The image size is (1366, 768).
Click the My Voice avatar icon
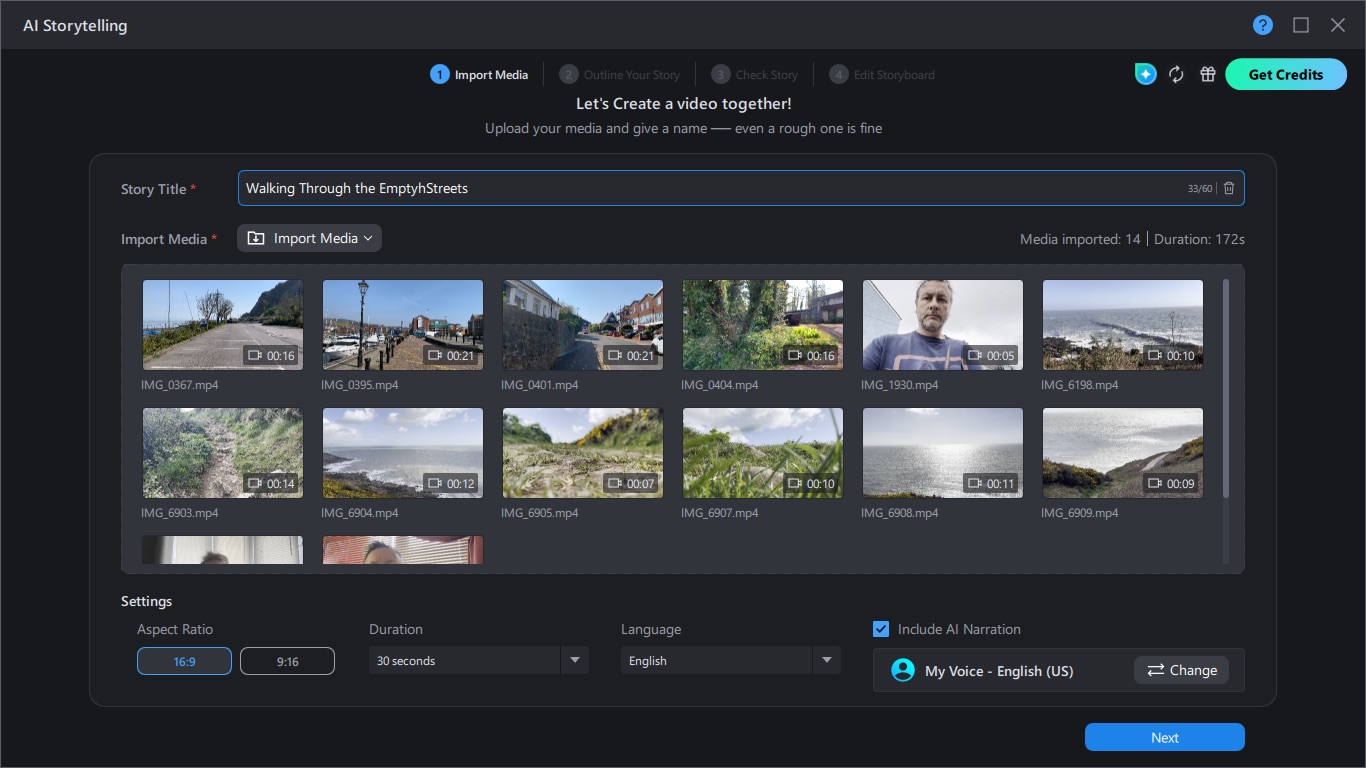(903, 670)
